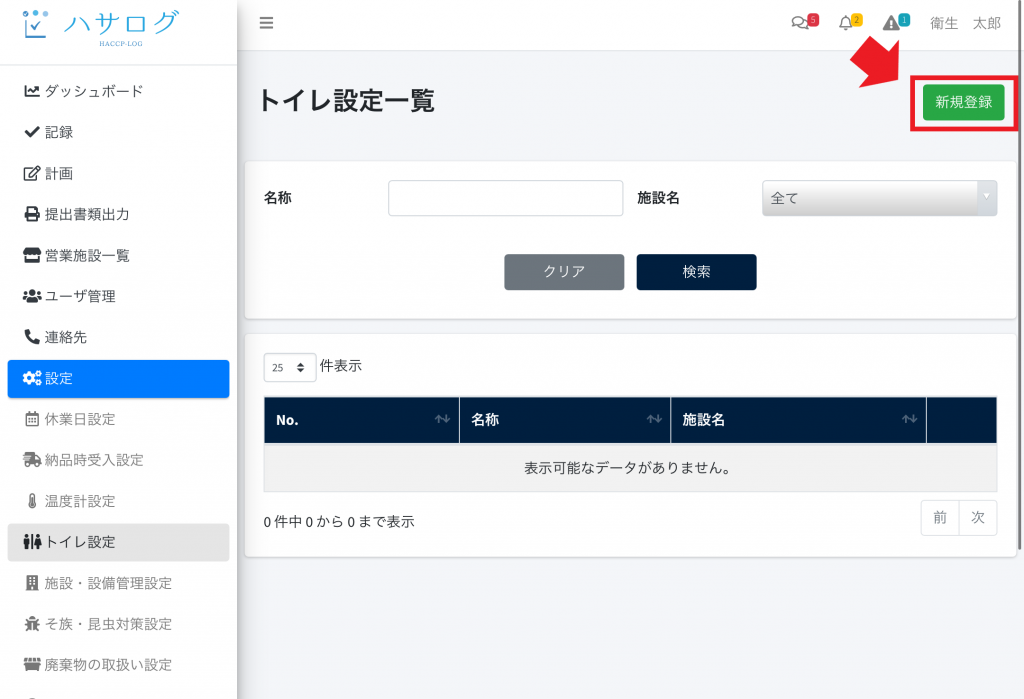1024x699 pixels.
Task: Open 温度計設定 settings page
Action: (118, 501)
